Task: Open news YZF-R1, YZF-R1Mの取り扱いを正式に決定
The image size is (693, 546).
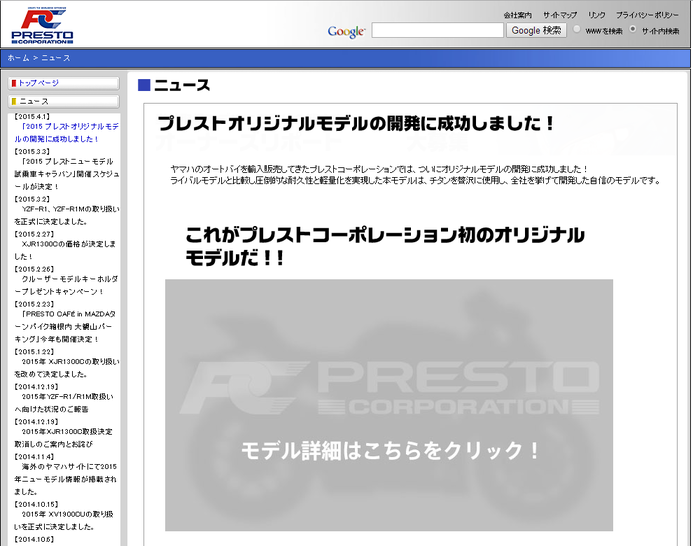Action: point(67,215)
